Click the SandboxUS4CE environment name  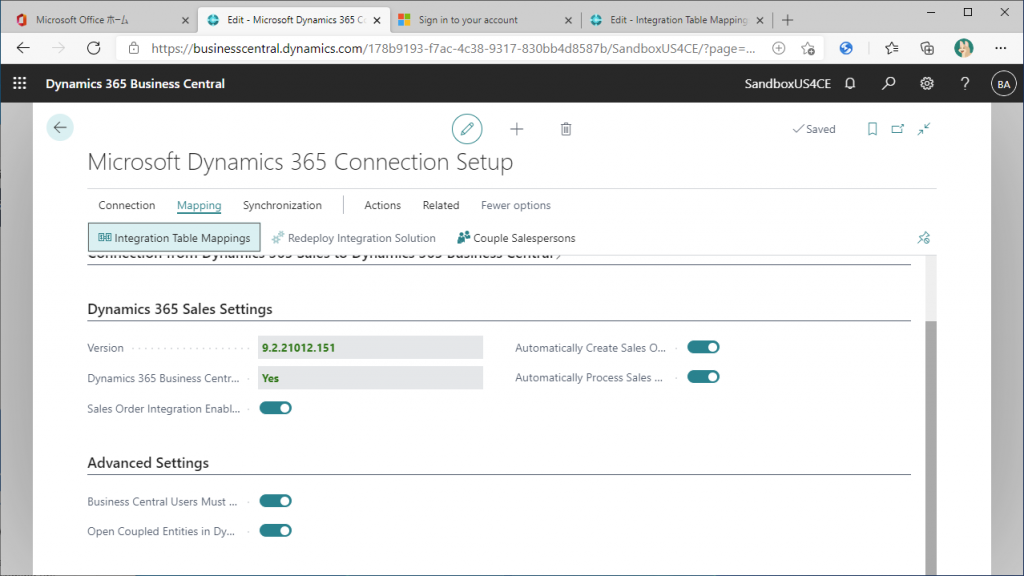[x=788, y=84]
